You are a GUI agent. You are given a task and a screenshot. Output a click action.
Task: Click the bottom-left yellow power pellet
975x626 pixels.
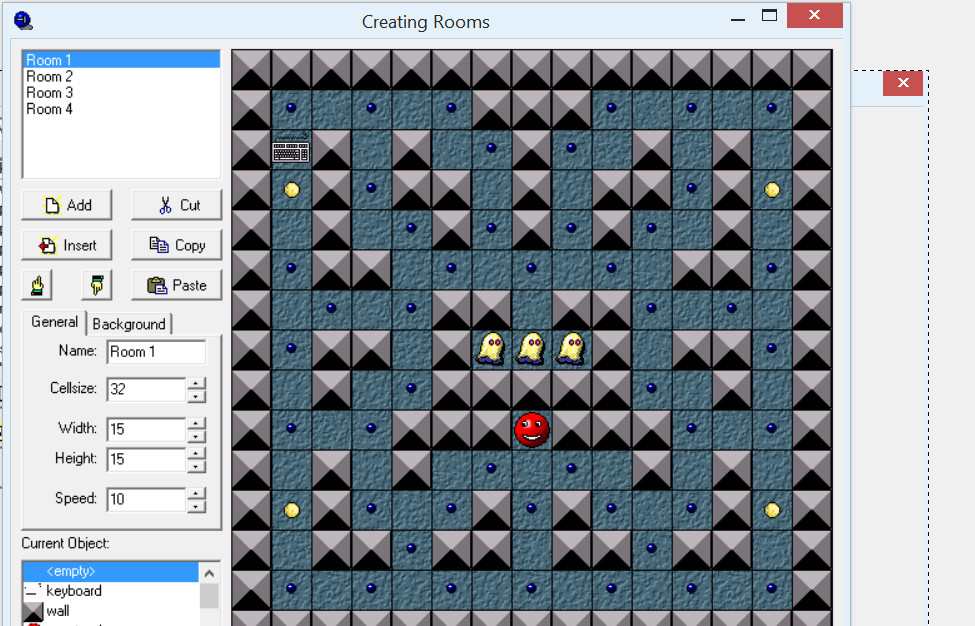(292, 510)
